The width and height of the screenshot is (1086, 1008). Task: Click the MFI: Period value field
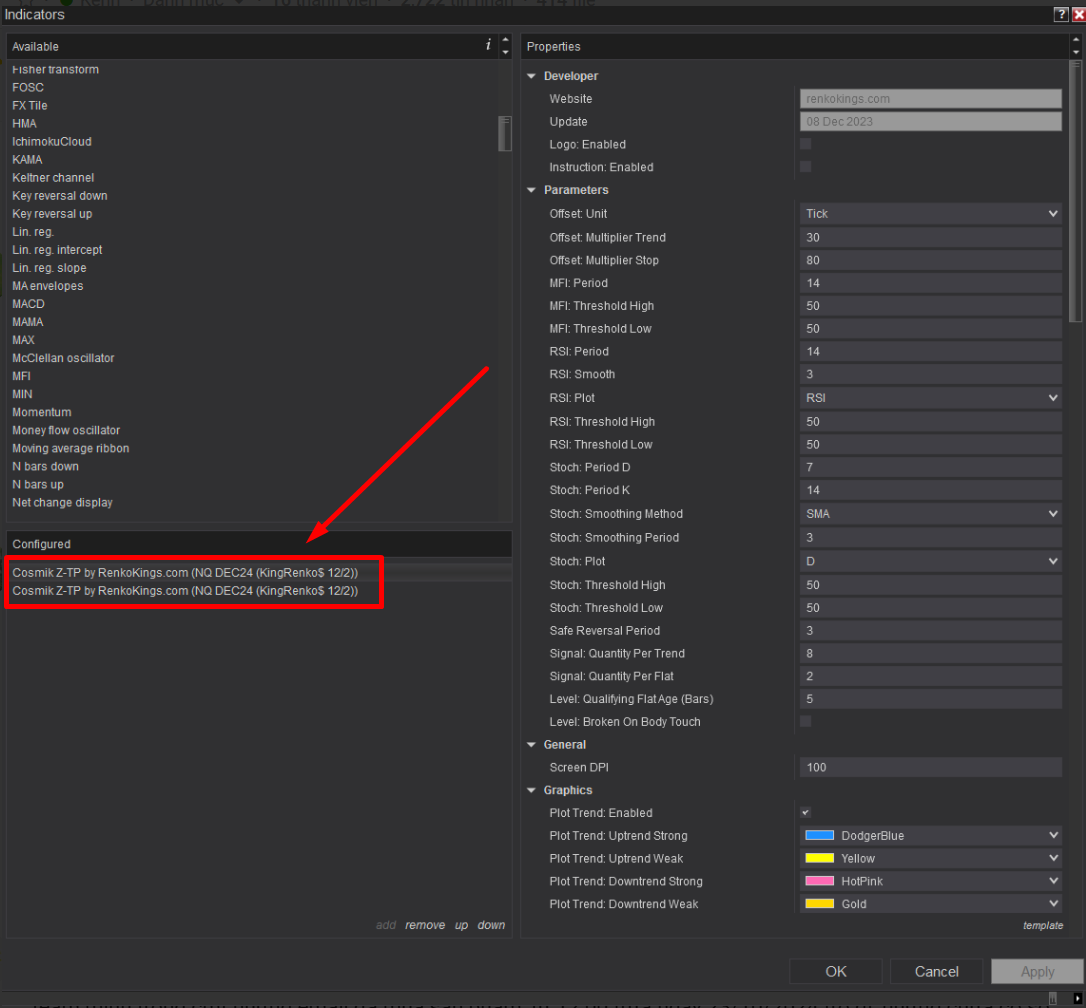(930, 283)
